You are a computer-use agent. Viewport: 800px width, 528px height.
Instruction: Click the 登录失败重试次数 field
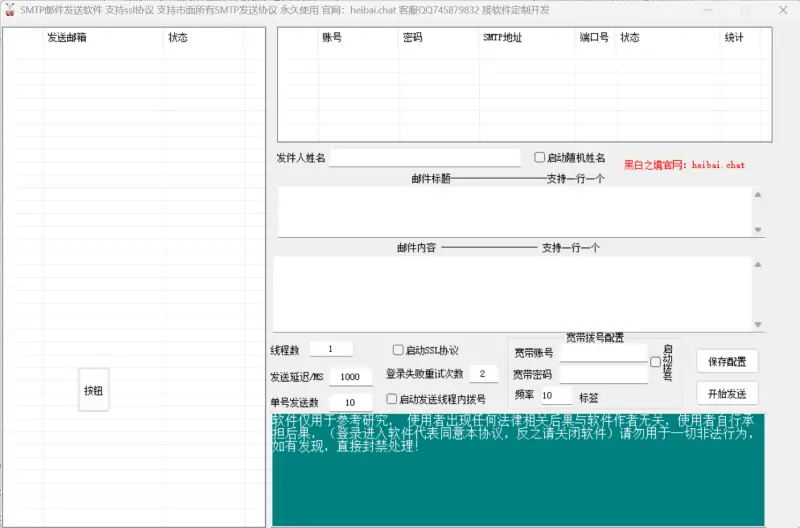pyautogui.click(x=483, y=374)
